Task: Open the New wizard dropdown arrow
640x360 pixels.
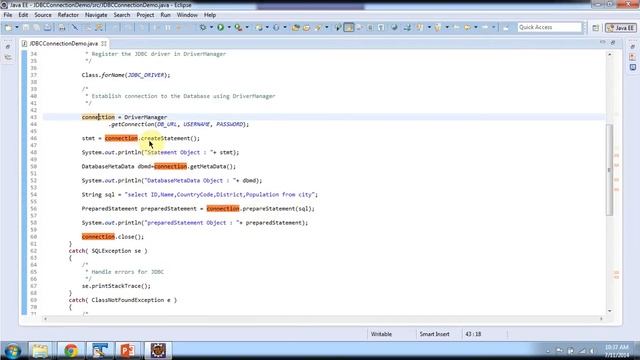Action: 17,27
